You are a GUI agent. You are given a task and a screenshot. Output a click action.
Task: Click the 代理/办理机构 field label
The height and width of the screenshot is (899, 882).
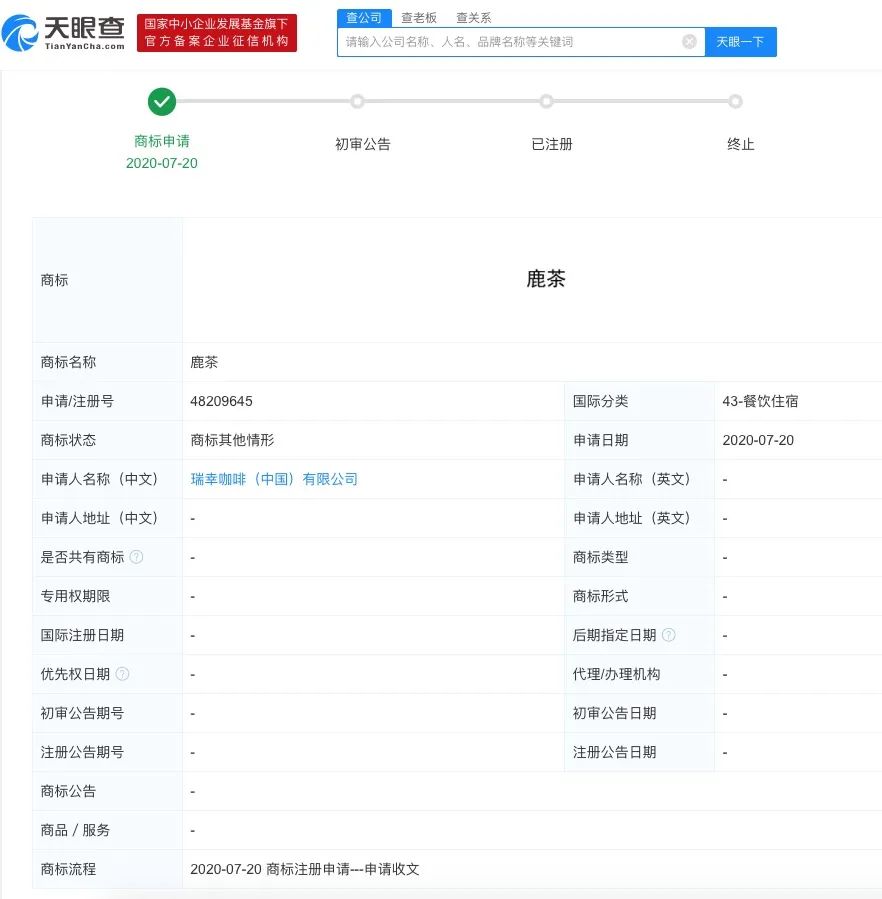[x=616, y=674]
